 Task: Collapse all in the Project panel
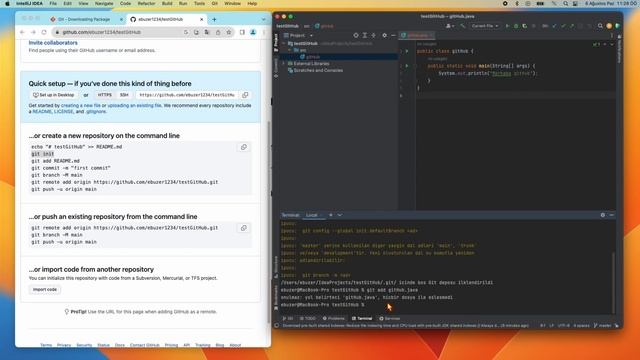(373, 36)
